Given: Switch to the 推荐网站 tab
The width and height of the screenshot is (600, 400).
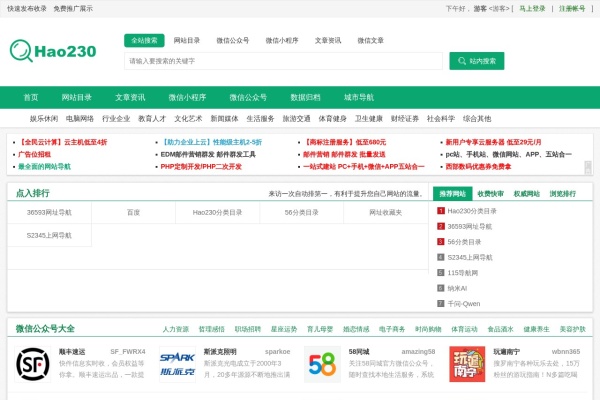Looking at the screenshot, I should click(x=453, y=194).
